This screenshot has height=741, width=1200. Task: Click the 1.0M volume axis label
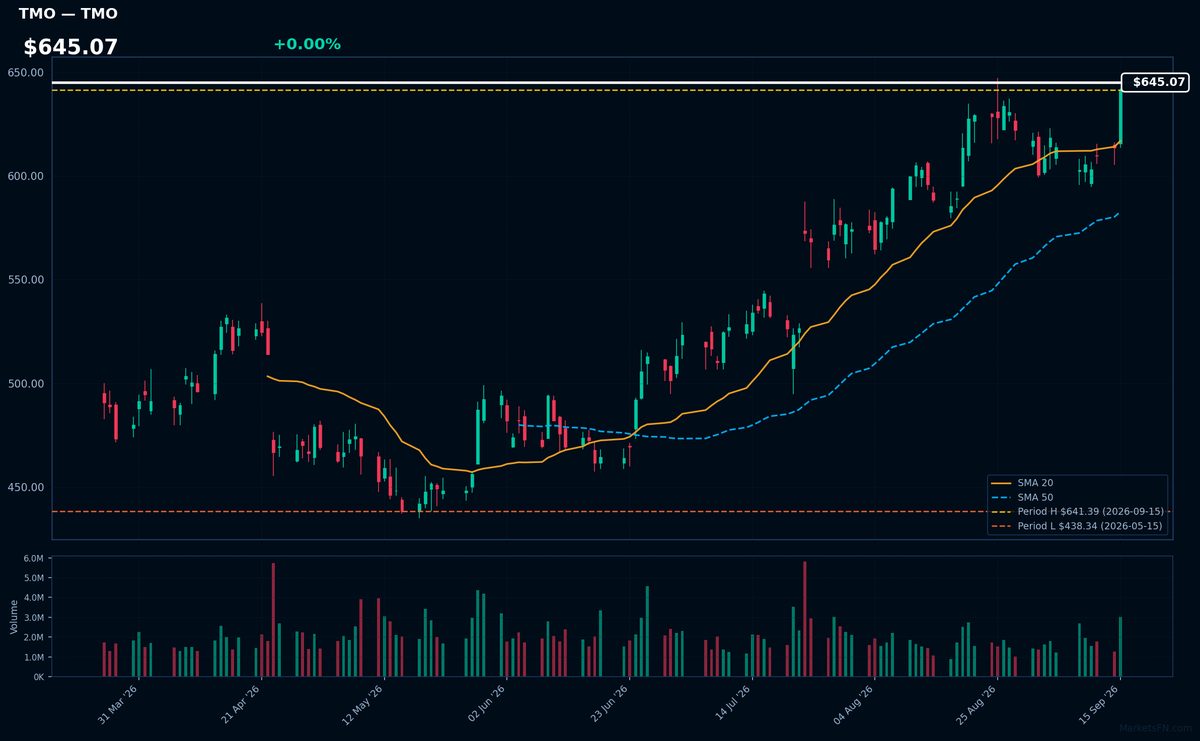point(33,658)
